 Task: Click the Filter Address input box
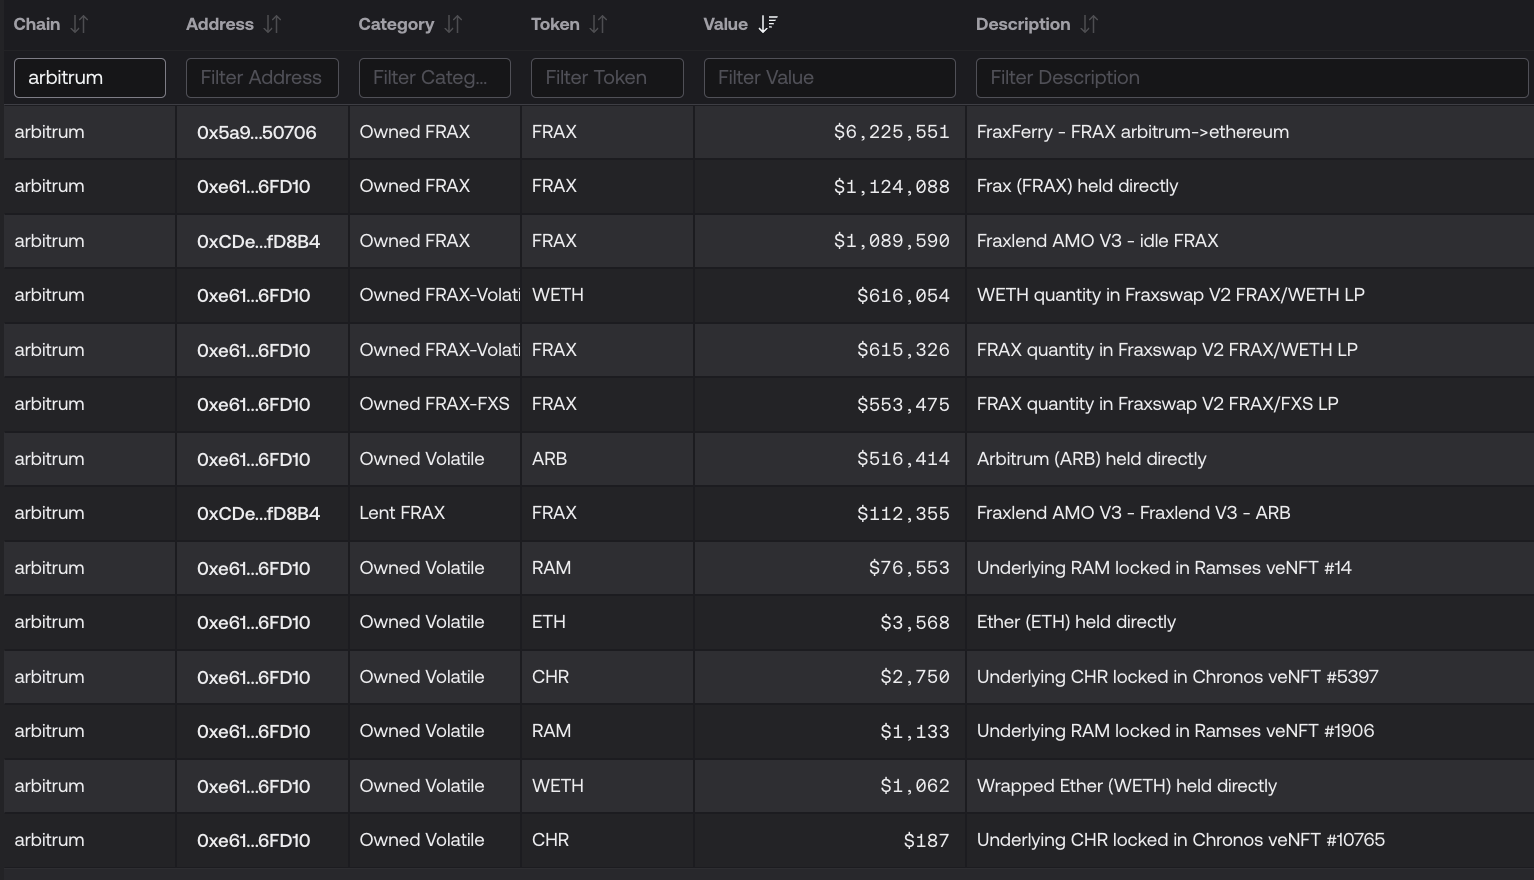click(262, 78)
